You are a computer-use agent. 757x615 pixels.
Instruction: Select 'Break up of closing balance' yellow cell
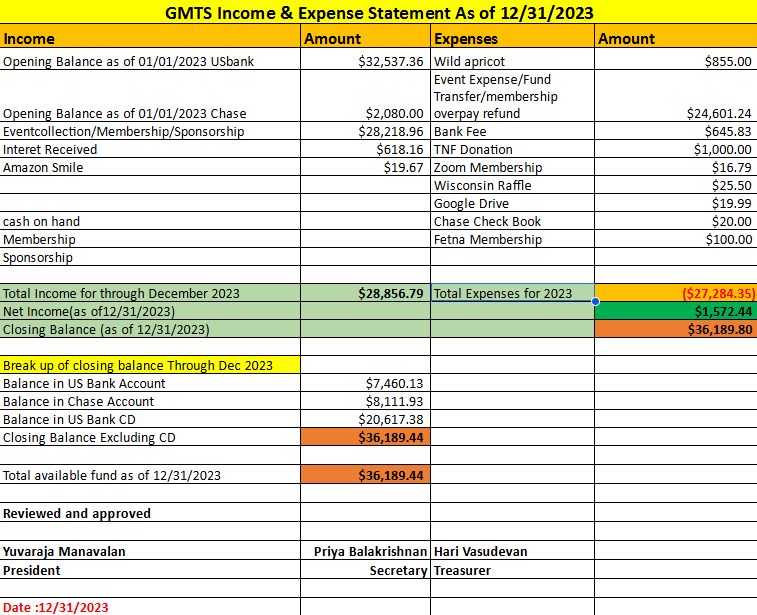(150, 365)
